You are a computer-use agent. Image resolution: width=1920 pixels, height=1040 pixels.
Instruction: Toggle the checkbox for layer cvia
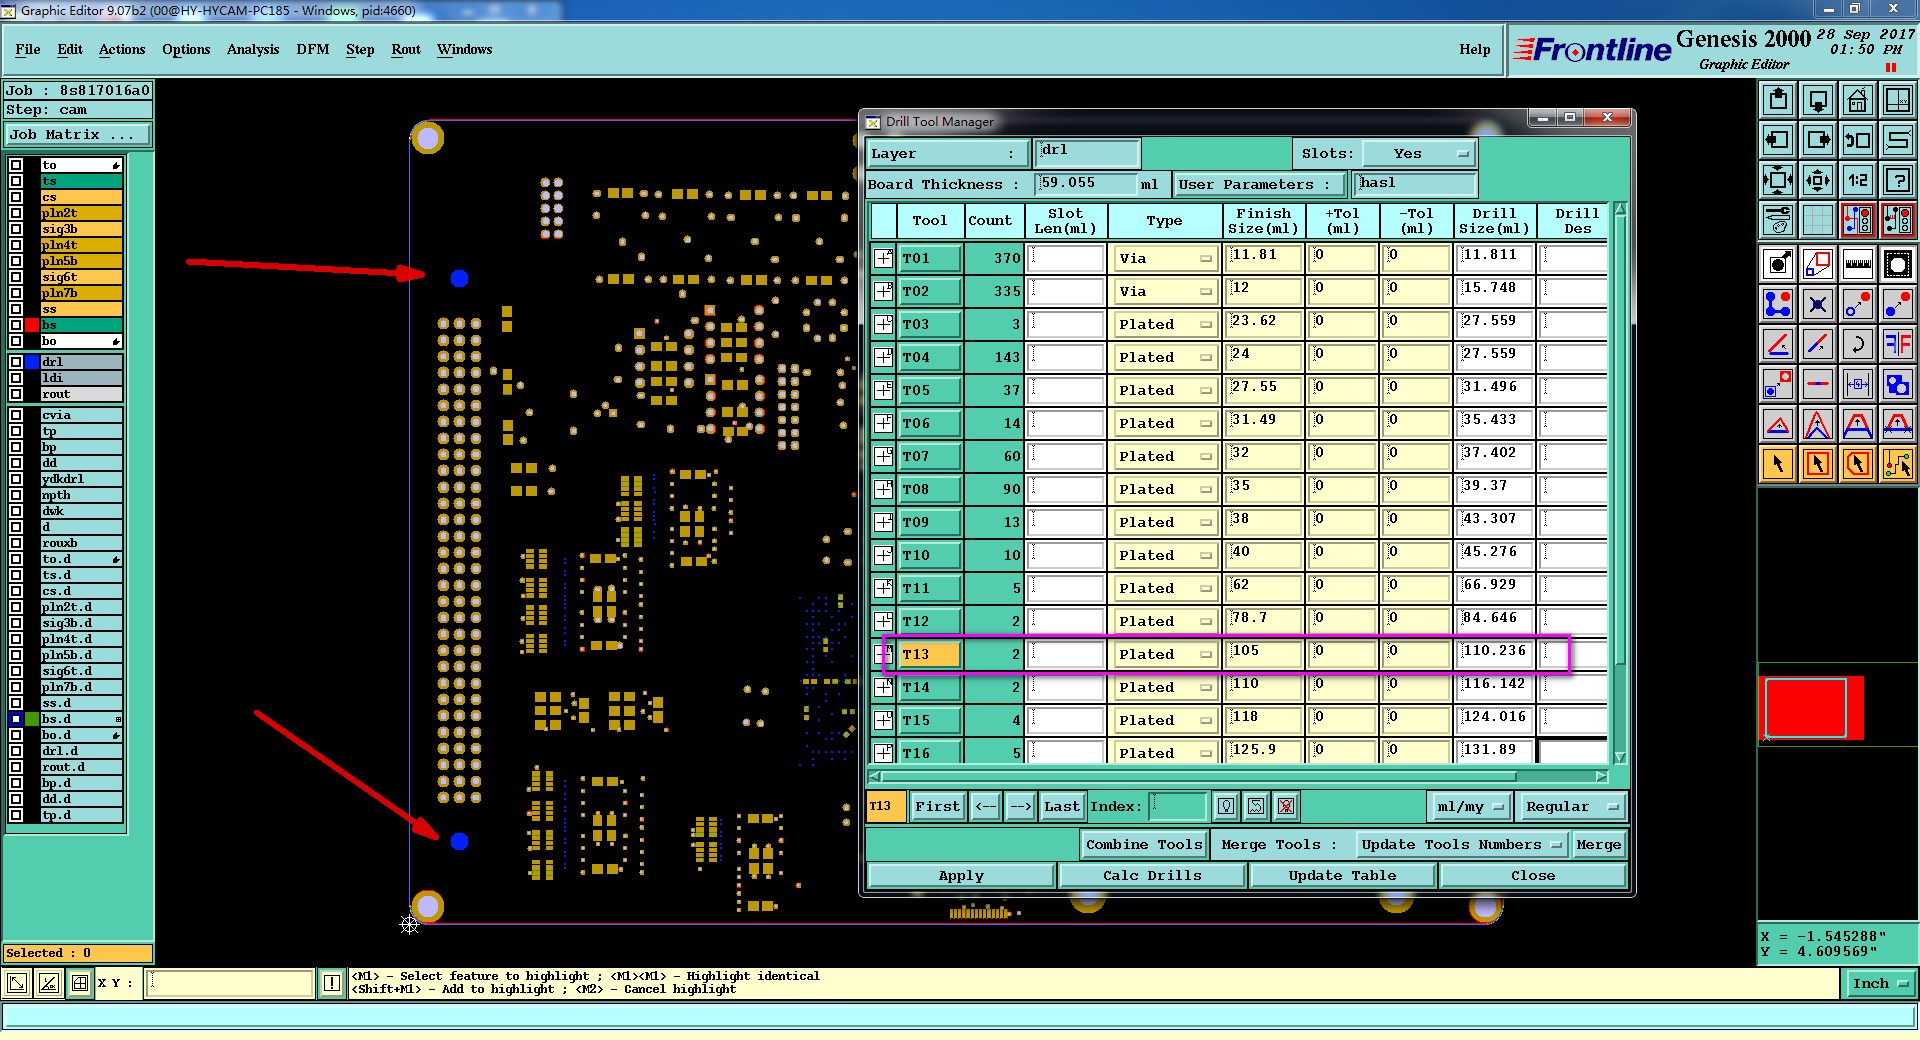(16, 415)
